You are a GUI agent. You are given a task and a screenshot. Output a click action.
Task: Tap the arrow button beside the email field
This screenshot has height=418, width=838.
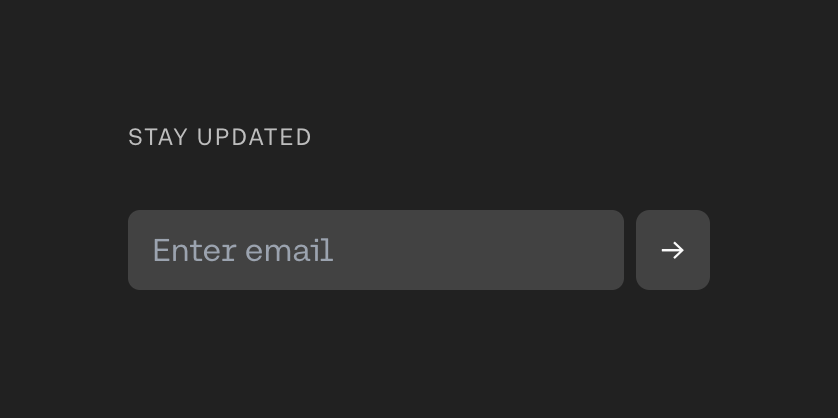pyautogui.click(x=672, y=250)
